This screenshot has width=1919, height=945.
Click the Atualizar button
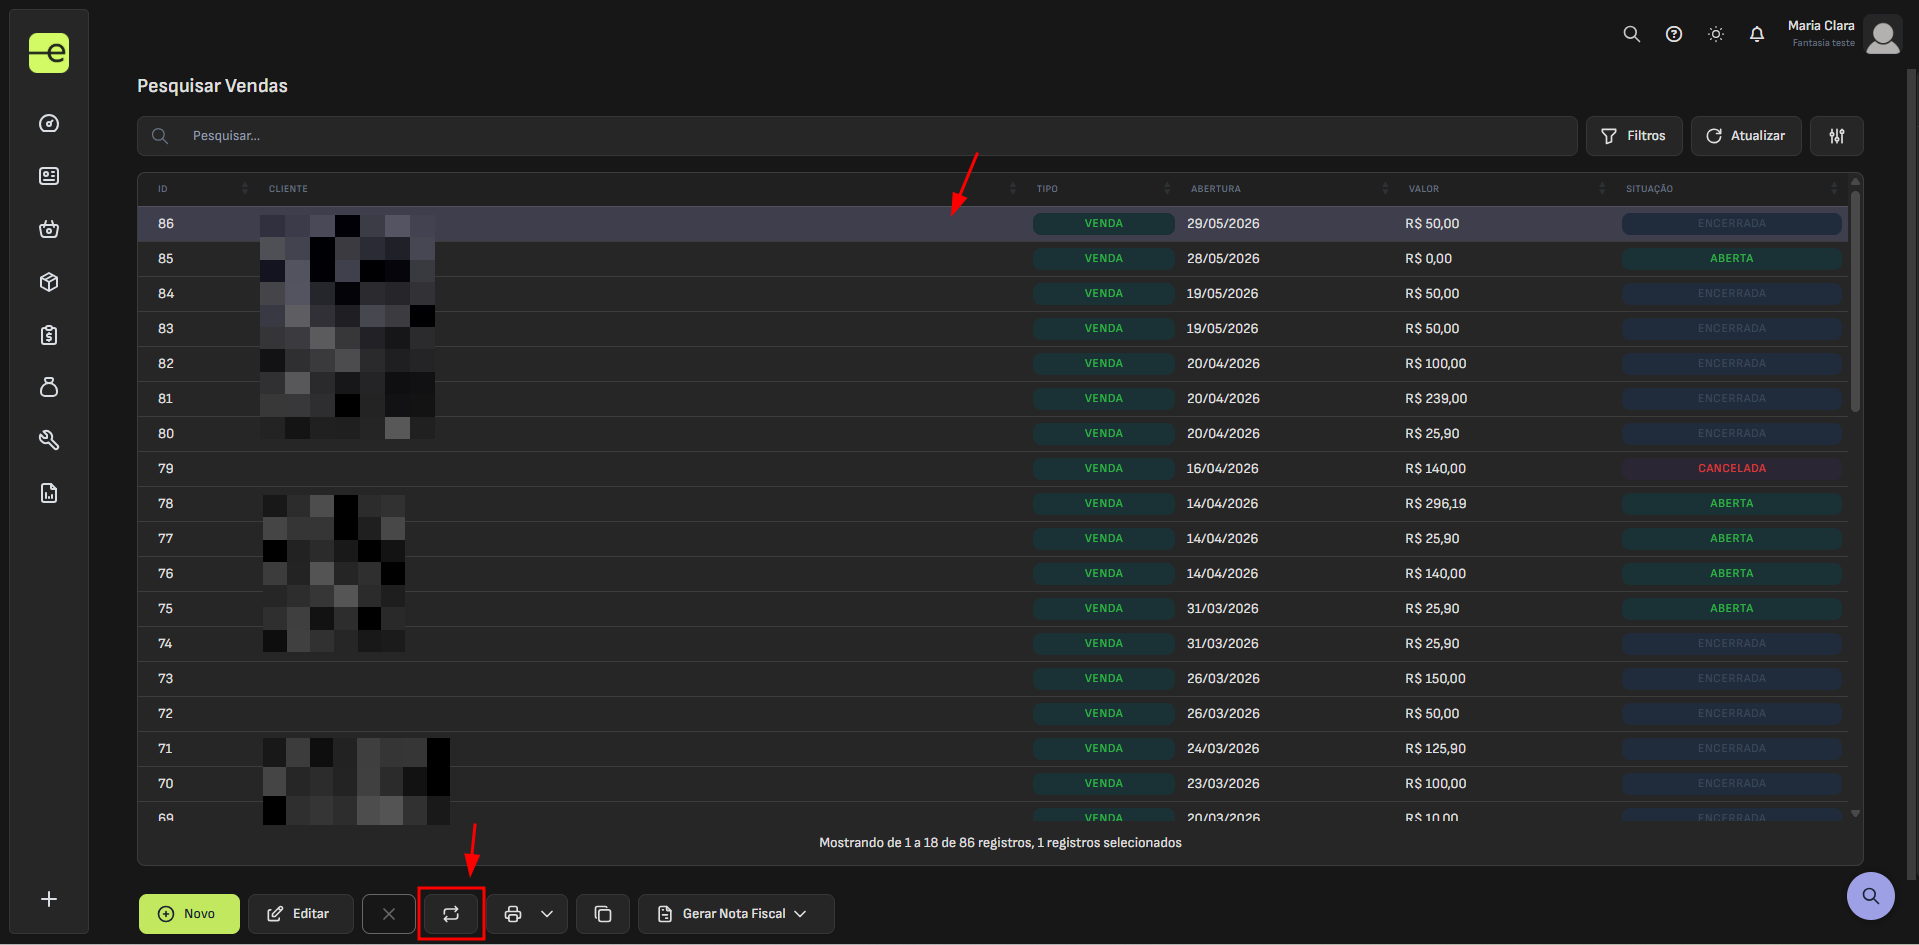pyautogui.click(x=1746, y=136)
